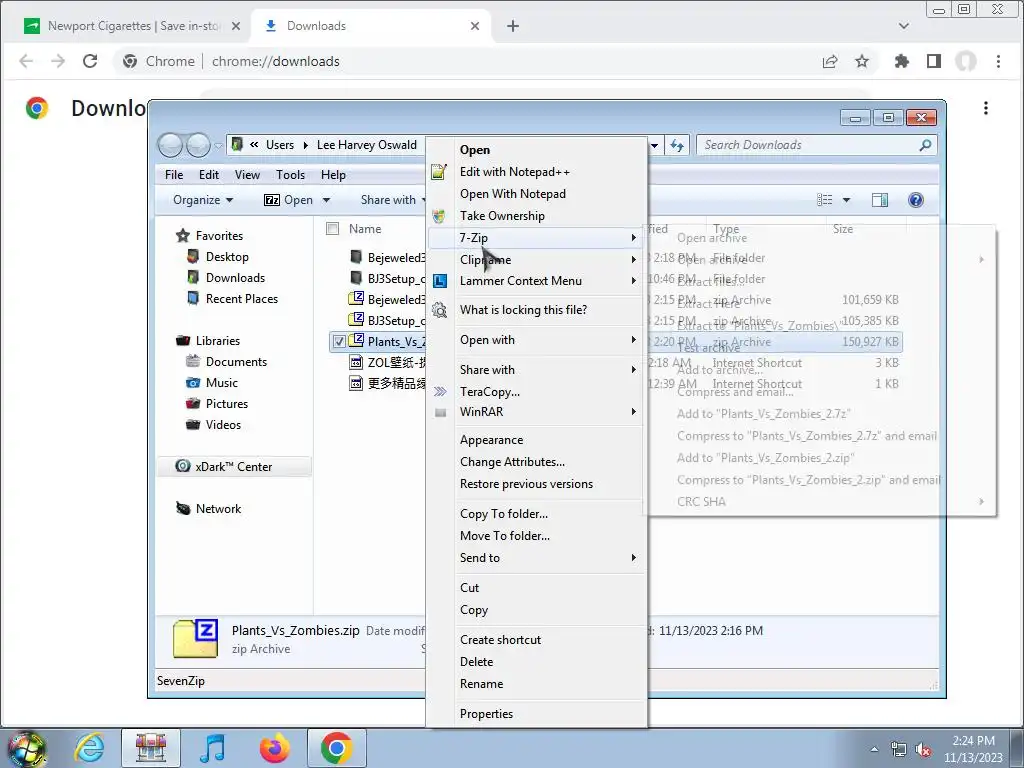Open the dropdown arrow beside 7z Open
The width and height of the screenshot is (1024, 768).
(327, 200)
